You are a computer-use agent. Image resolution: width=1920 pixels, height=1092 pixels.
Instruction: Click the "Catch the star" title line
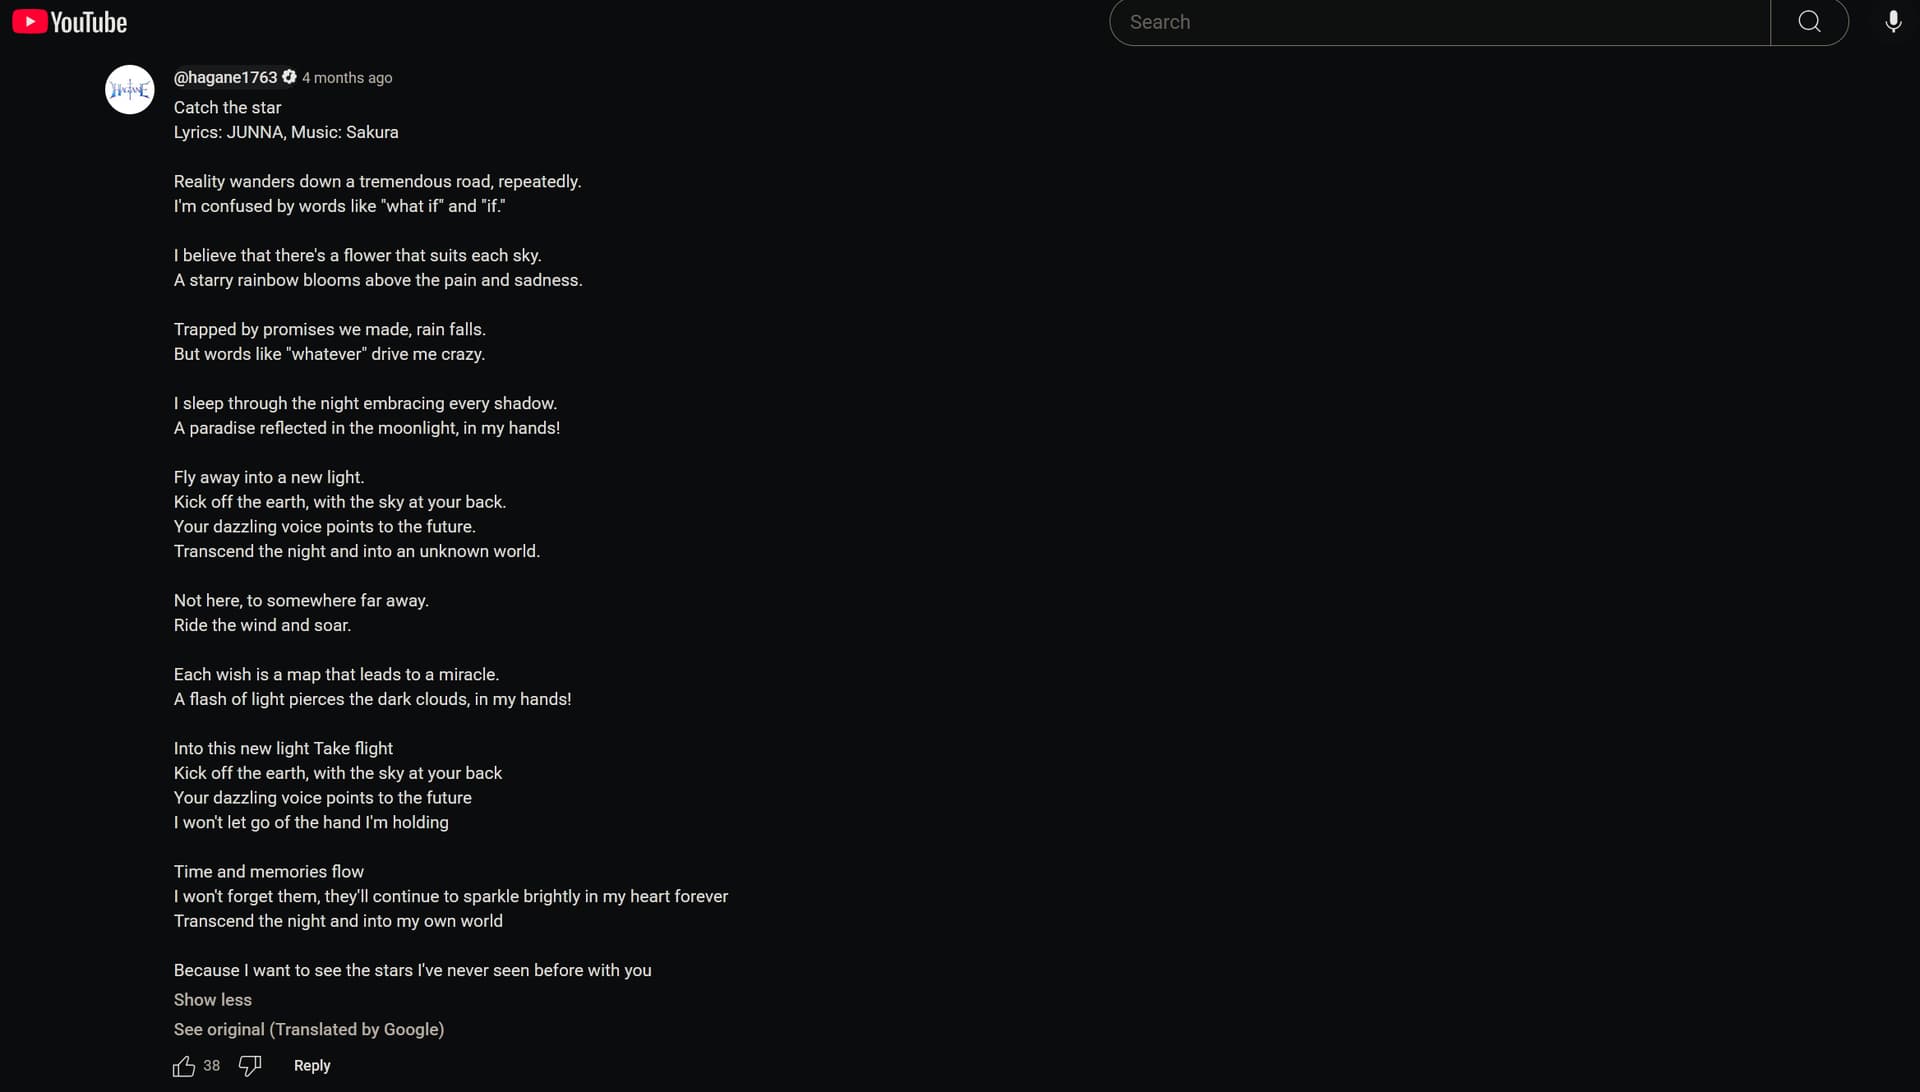click(227, 107)
